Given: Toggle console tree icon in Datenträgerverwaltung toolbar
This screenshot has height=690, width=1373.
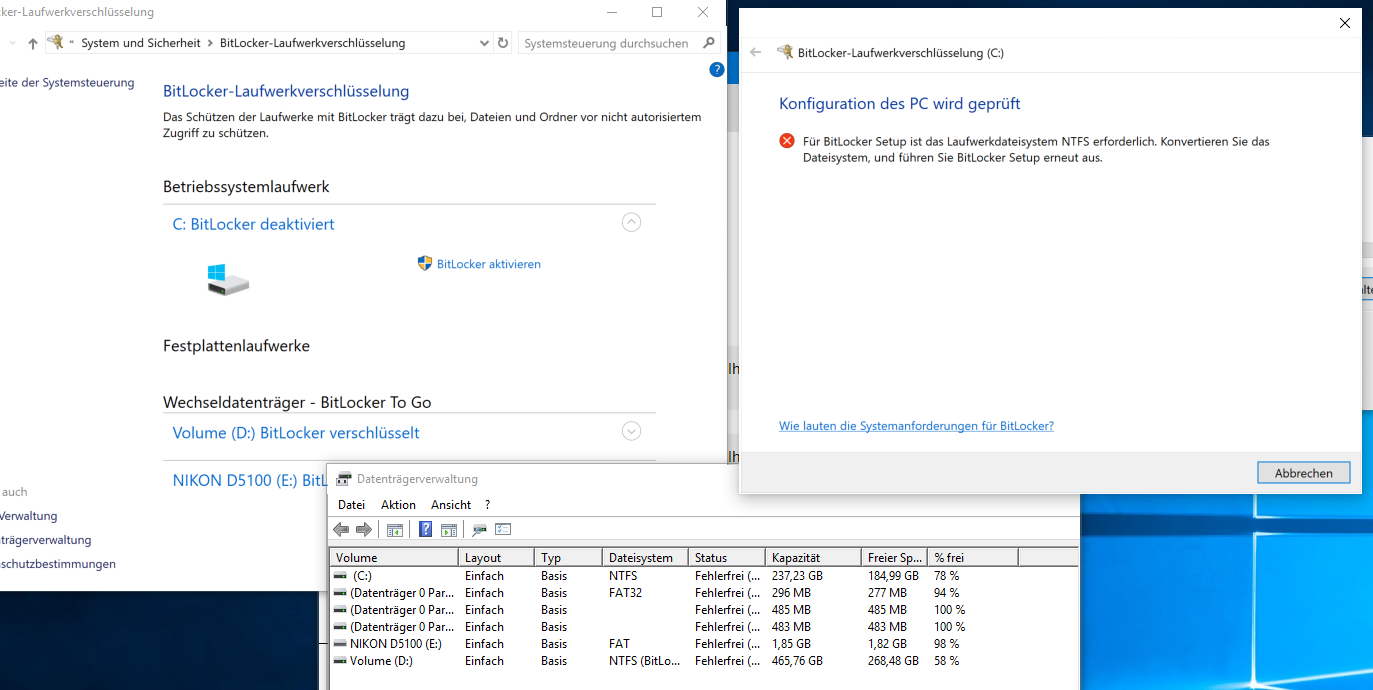Looking at the screenshot, I should 395,529.
